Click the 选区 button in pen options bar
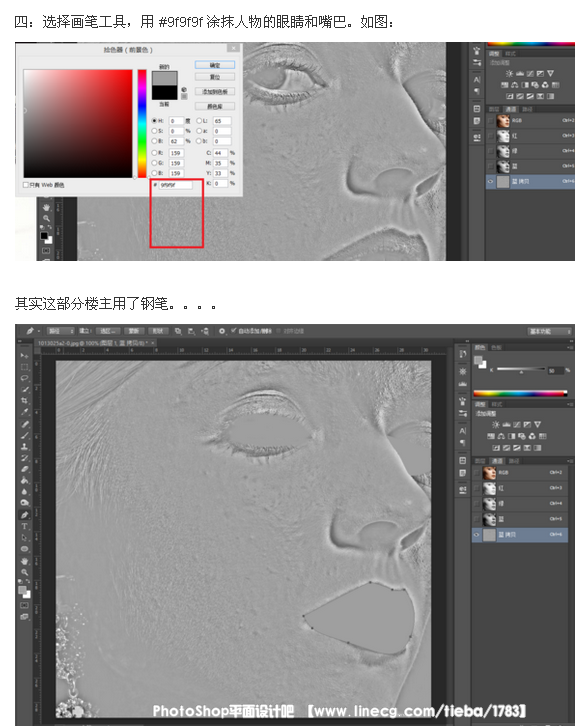Screen dimensions: 576x728 coord(108,331)
